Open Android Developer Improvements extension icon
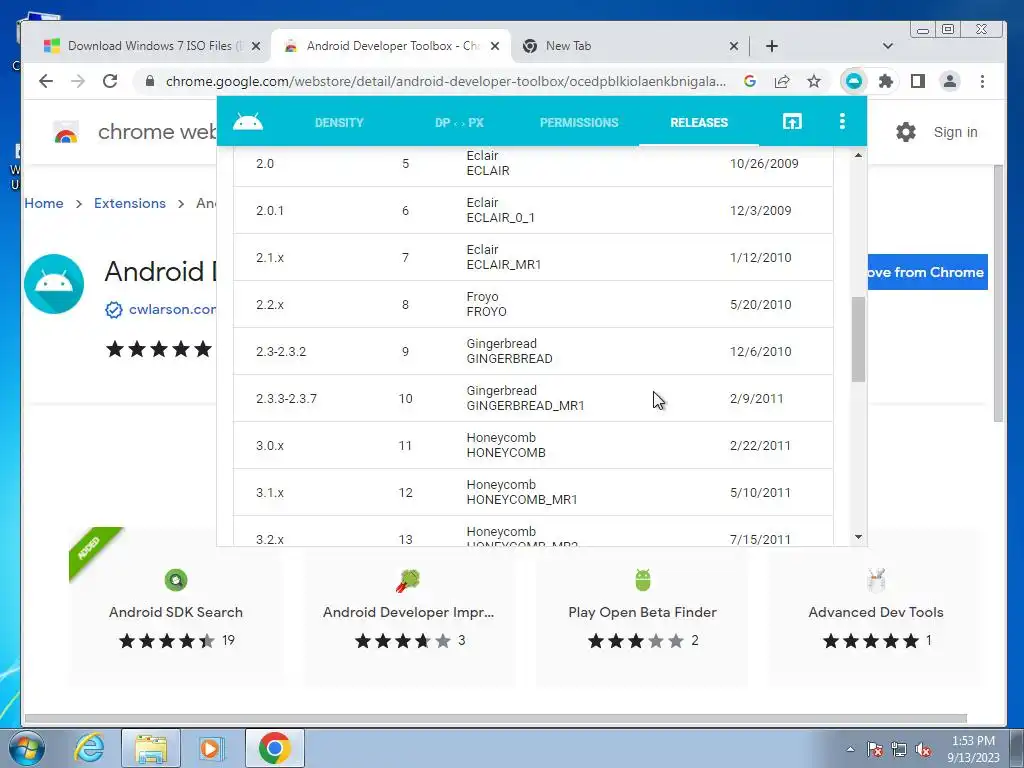 408,580
